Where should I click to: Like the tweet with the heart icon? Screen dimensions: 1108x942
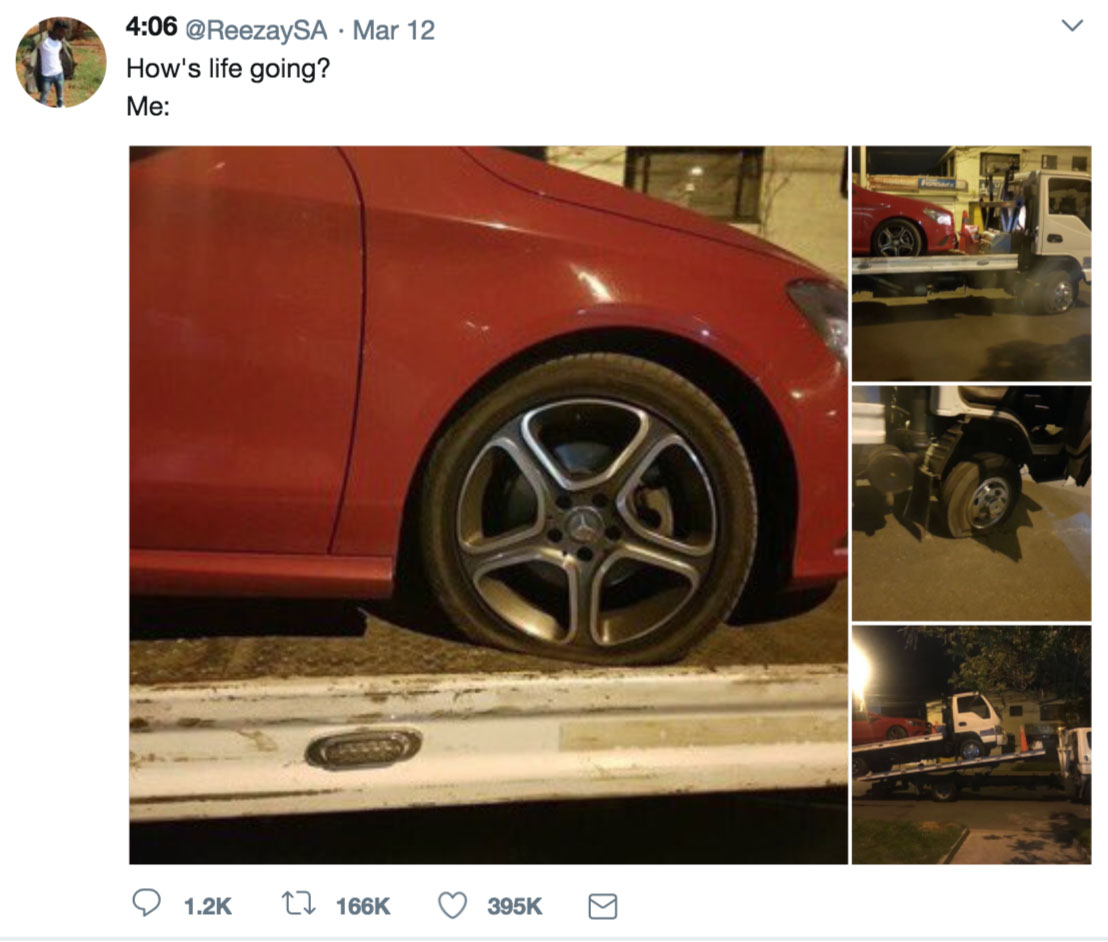coord(453,904)
